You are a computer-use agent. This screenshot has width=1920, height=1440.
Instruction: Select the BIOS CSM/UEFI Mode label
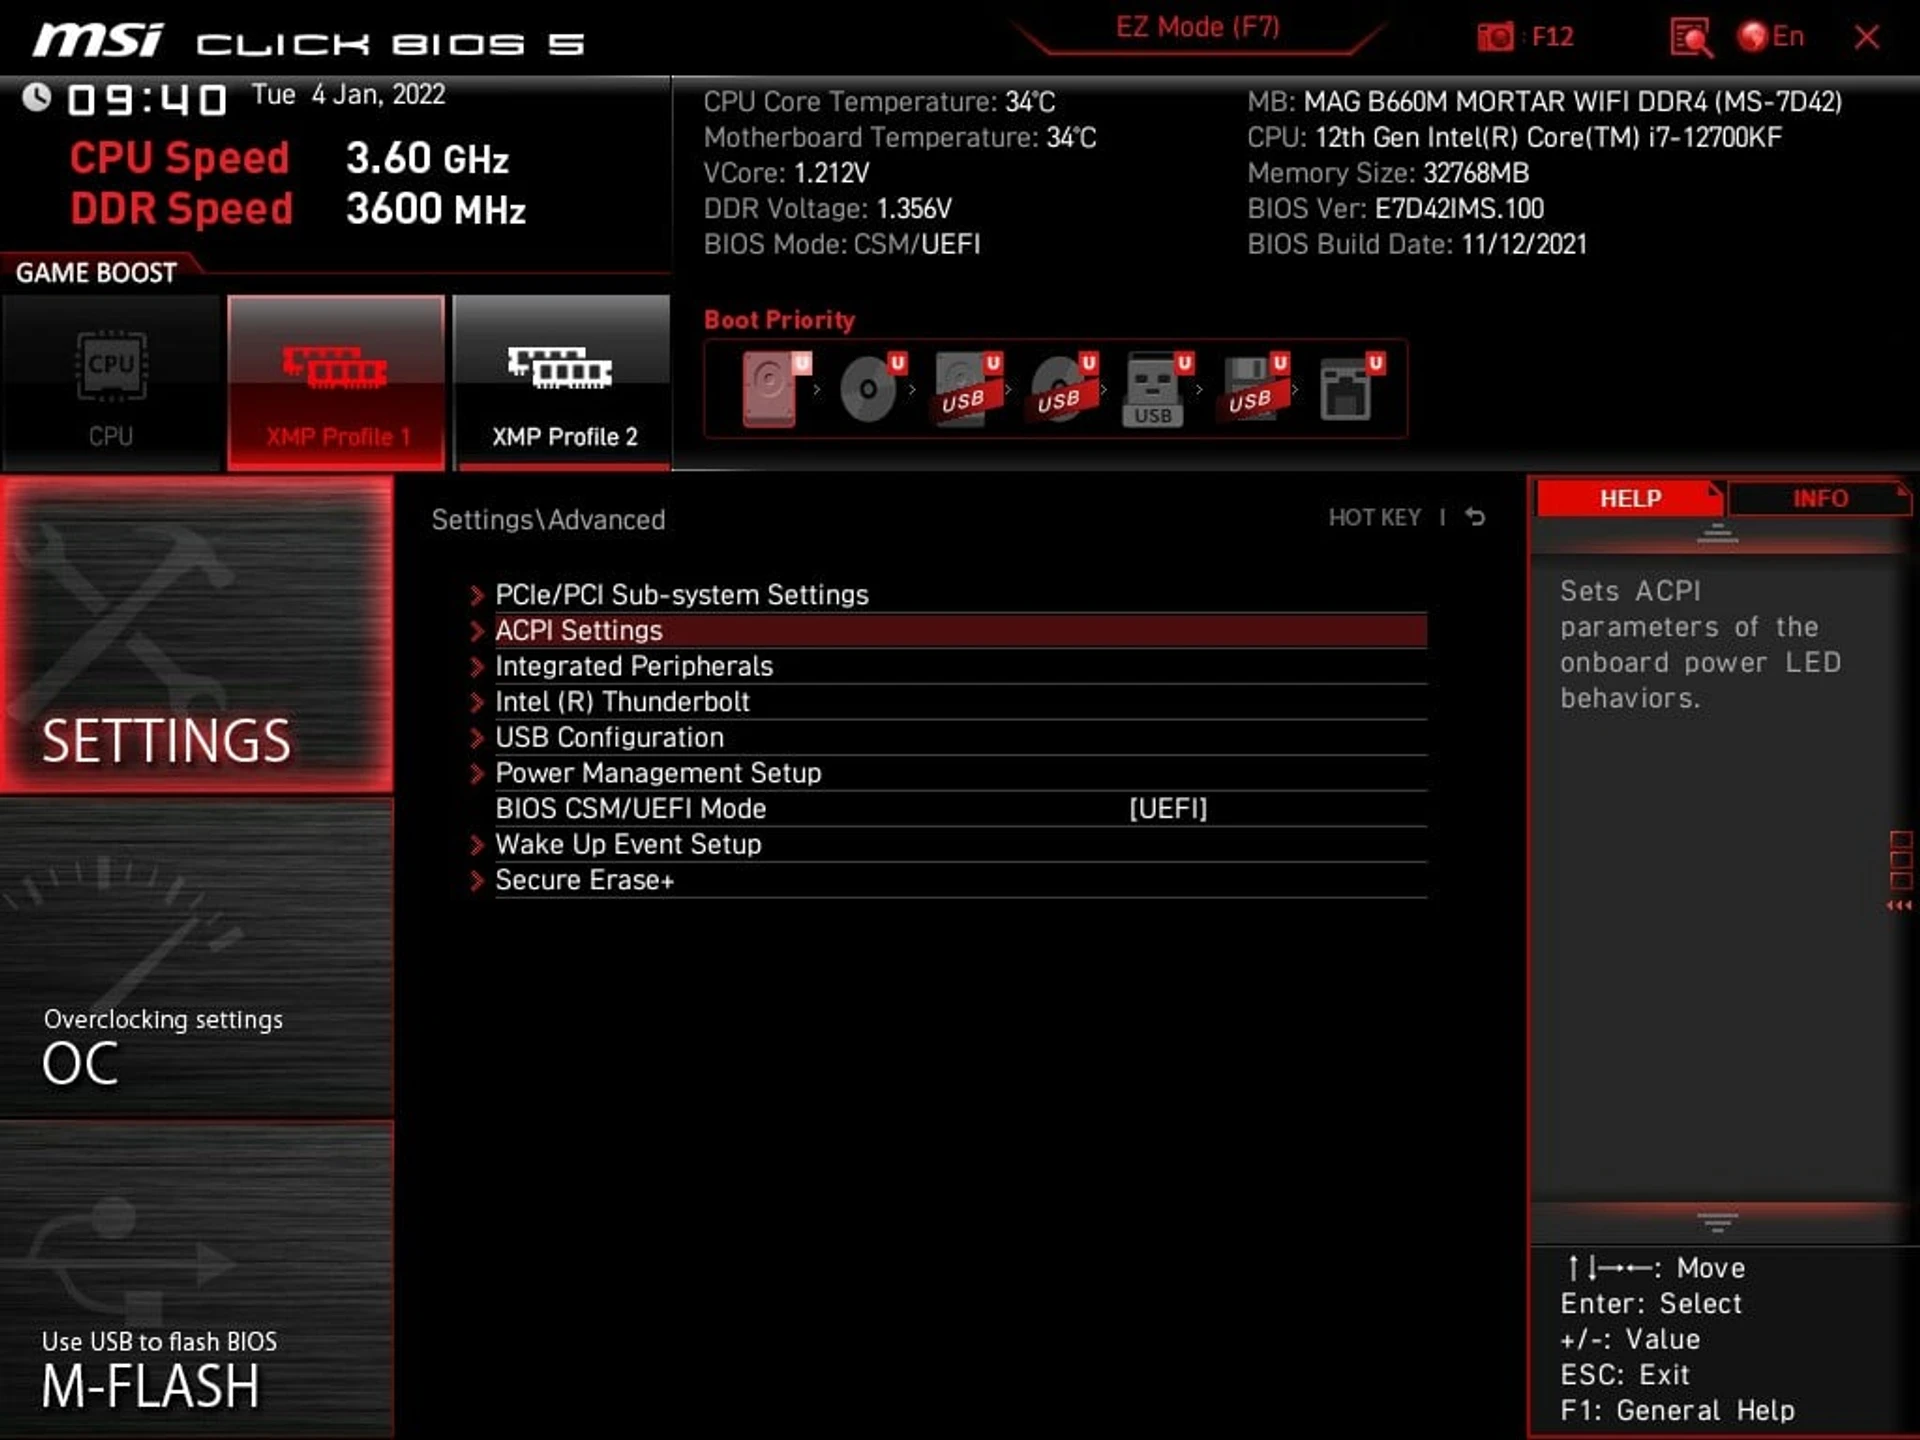tap(631, 809)
